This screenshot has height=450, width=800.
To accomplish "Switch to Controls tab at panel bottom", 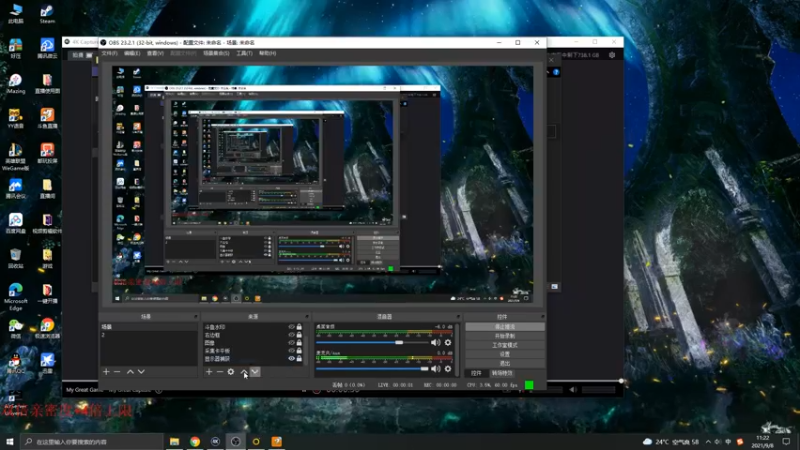I will 476,373.
